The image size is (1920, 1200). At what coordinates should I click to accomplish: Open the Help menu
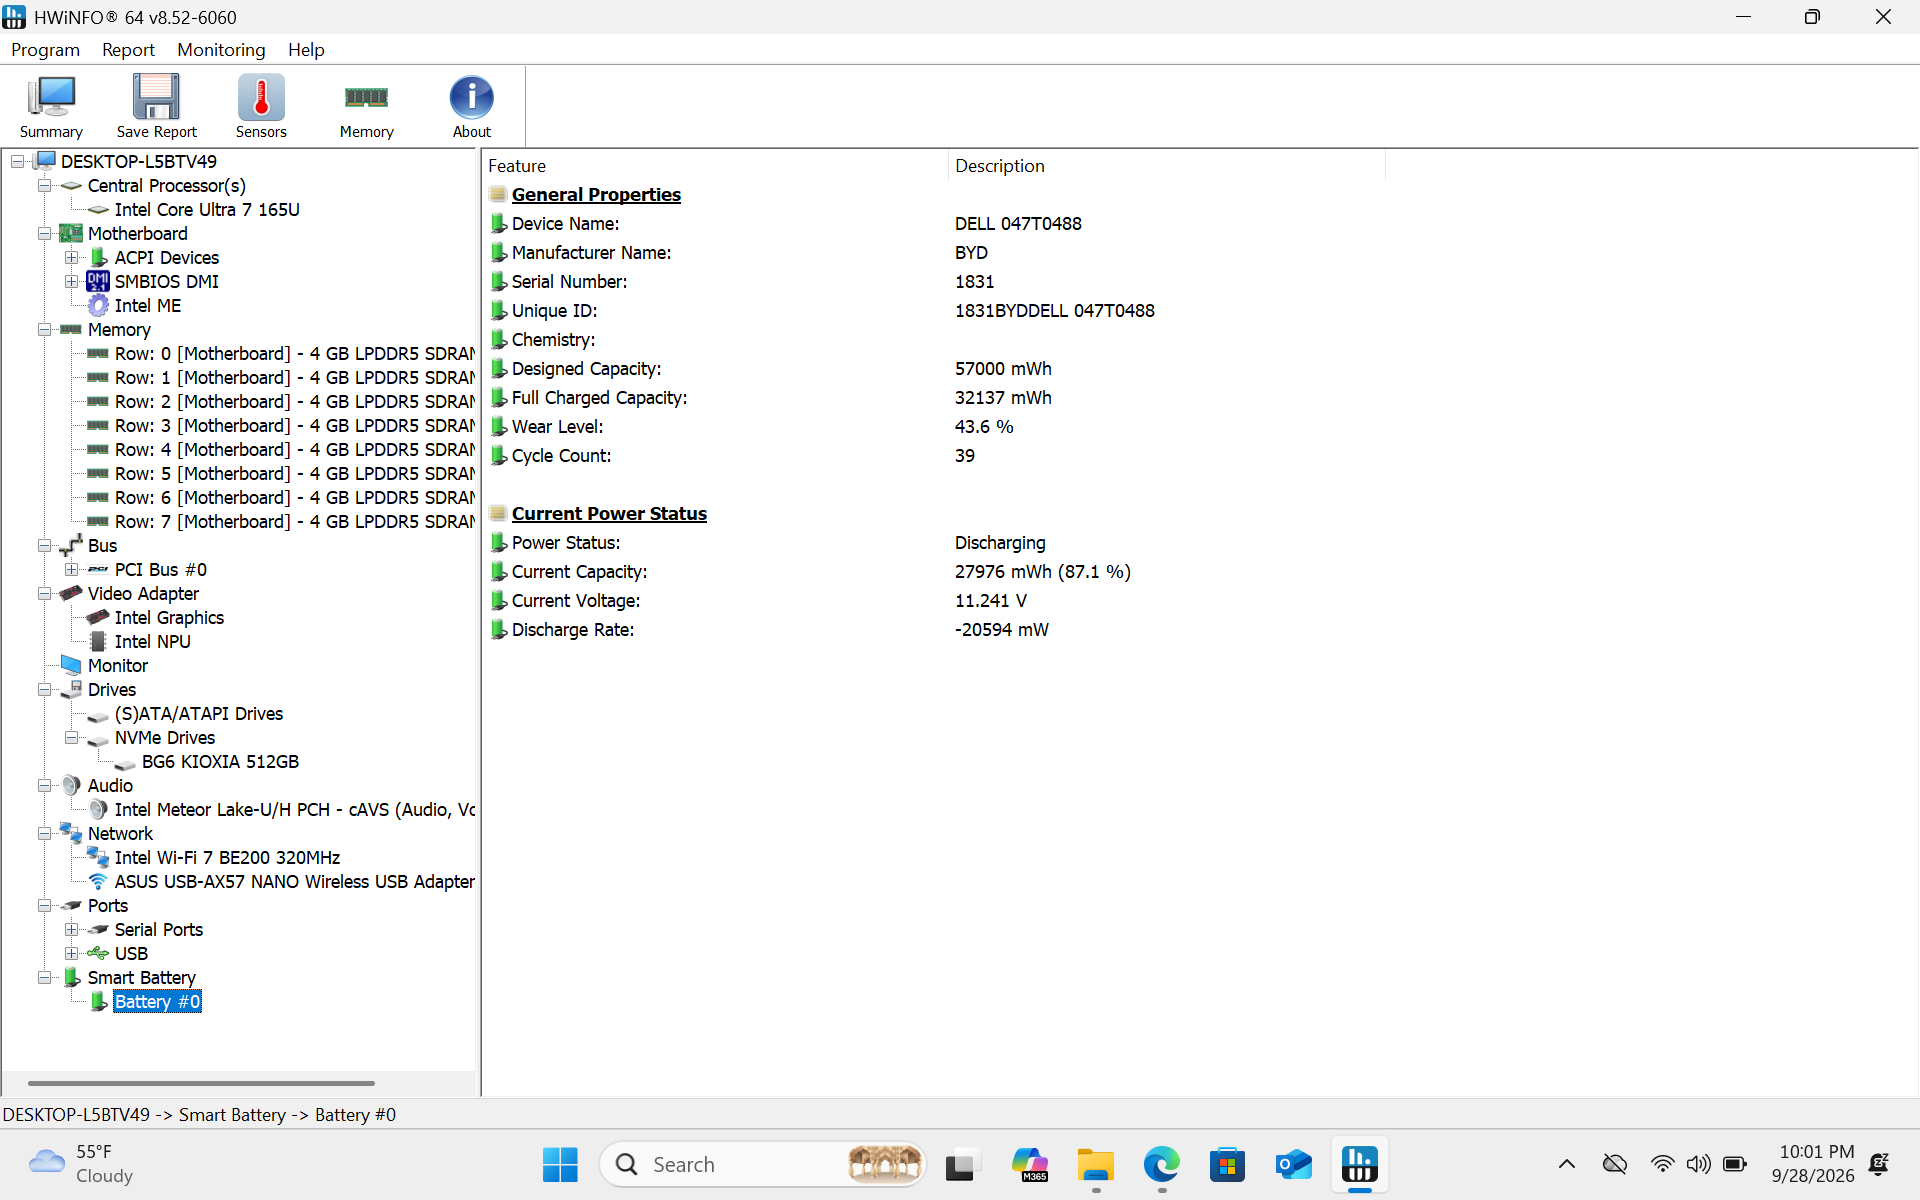306,50
